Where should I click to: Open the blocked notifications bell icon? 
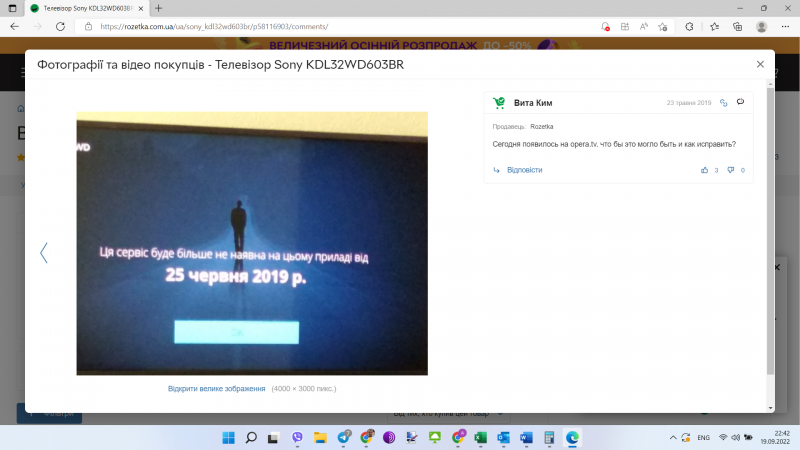pyautogui.click(x=605, y=27)
